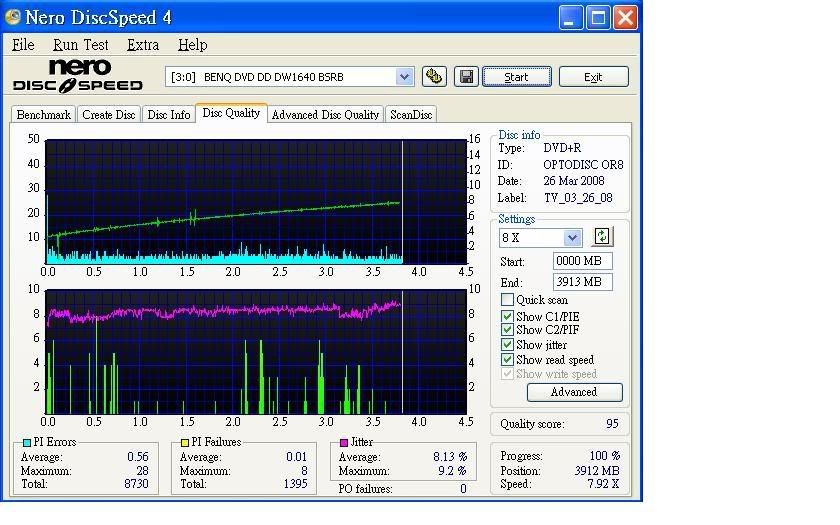Click PI Failures total value 1395
The height and width of the screenshot is (525, 840).
(x=296, y=484)
